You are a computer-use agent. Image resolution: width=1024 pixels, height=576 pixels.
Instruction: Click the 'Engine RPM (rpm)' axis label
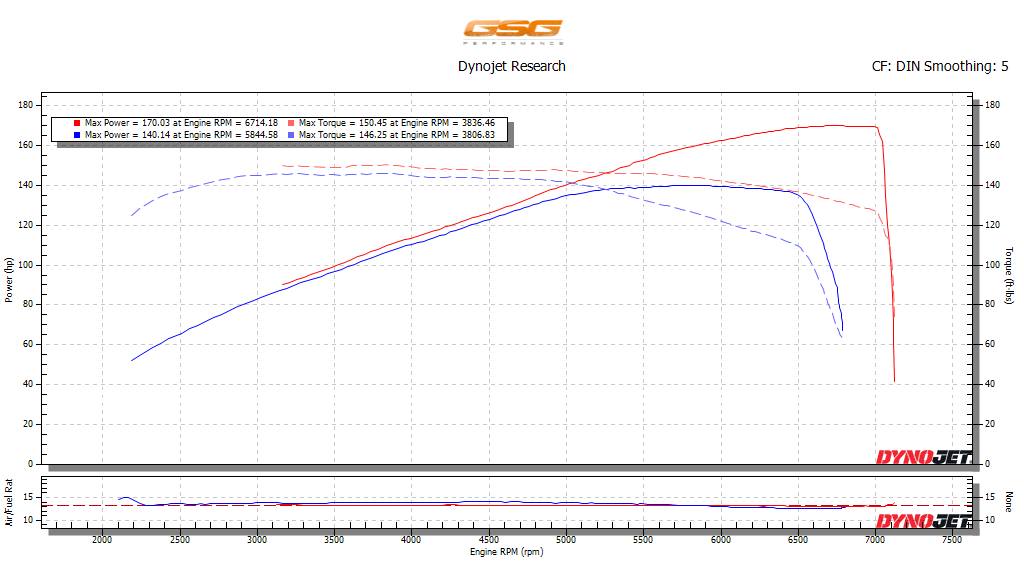click(507, 552)
